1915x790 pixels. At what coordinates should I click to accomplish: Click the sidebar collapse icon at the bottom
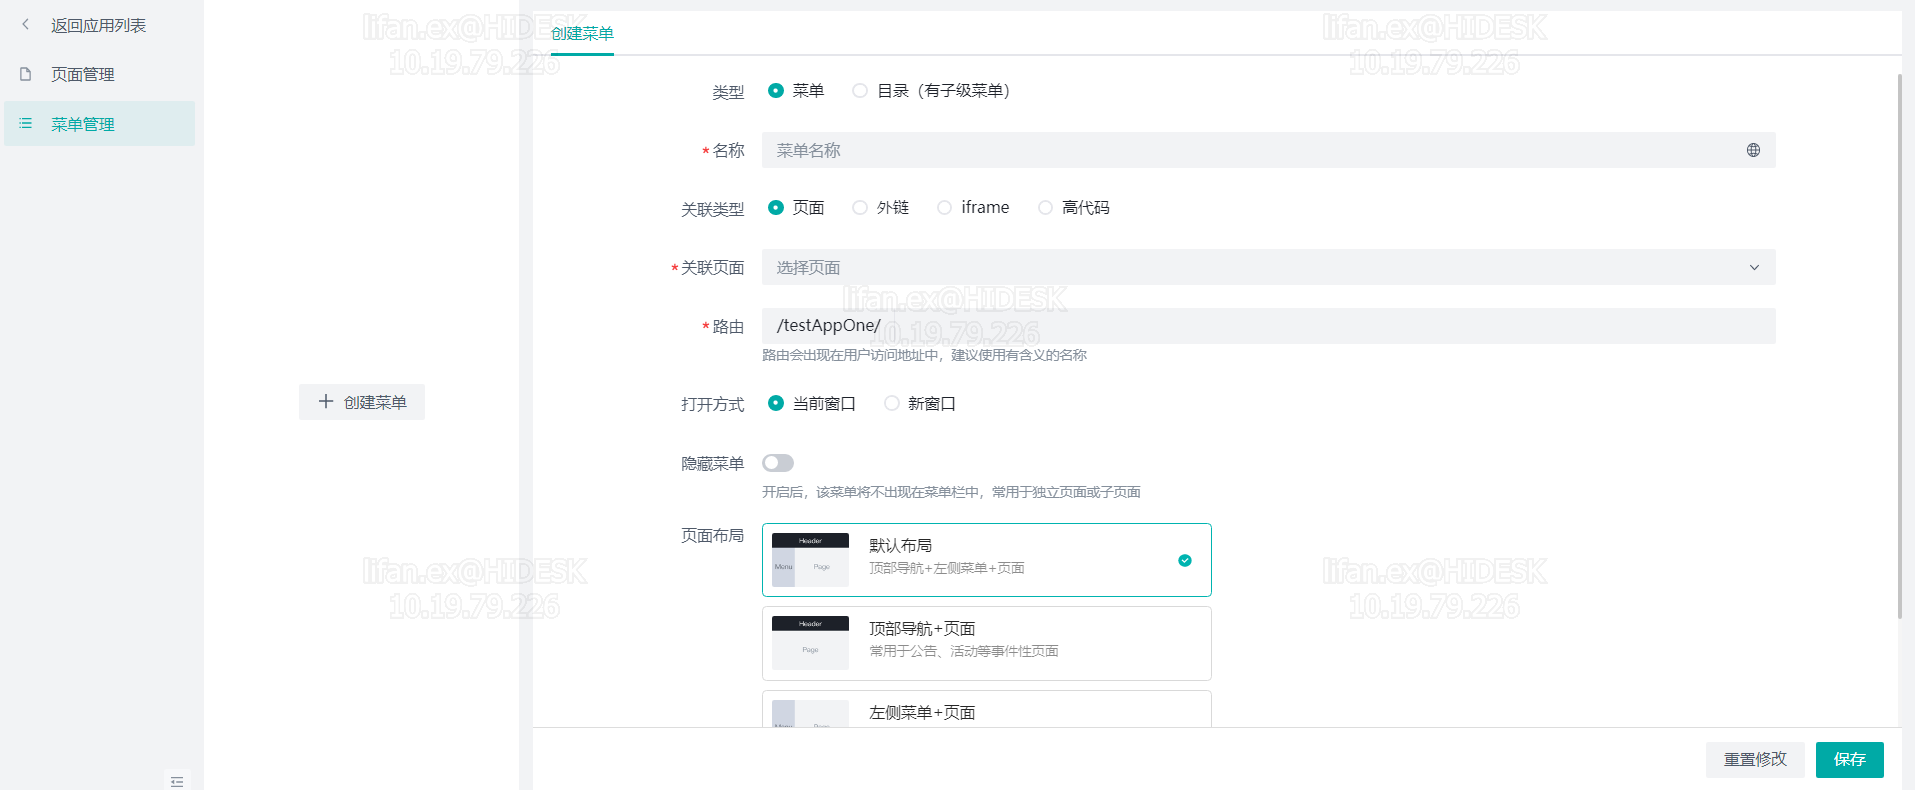(177, 781)
